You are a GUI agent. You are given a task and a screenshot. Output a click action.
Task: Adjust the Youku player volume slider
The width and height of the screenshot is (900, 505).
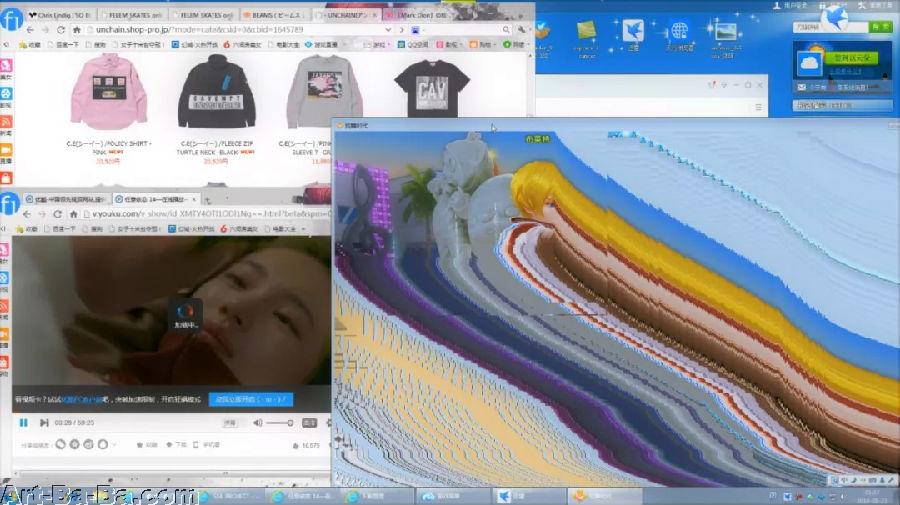click(x=280, y=423)
